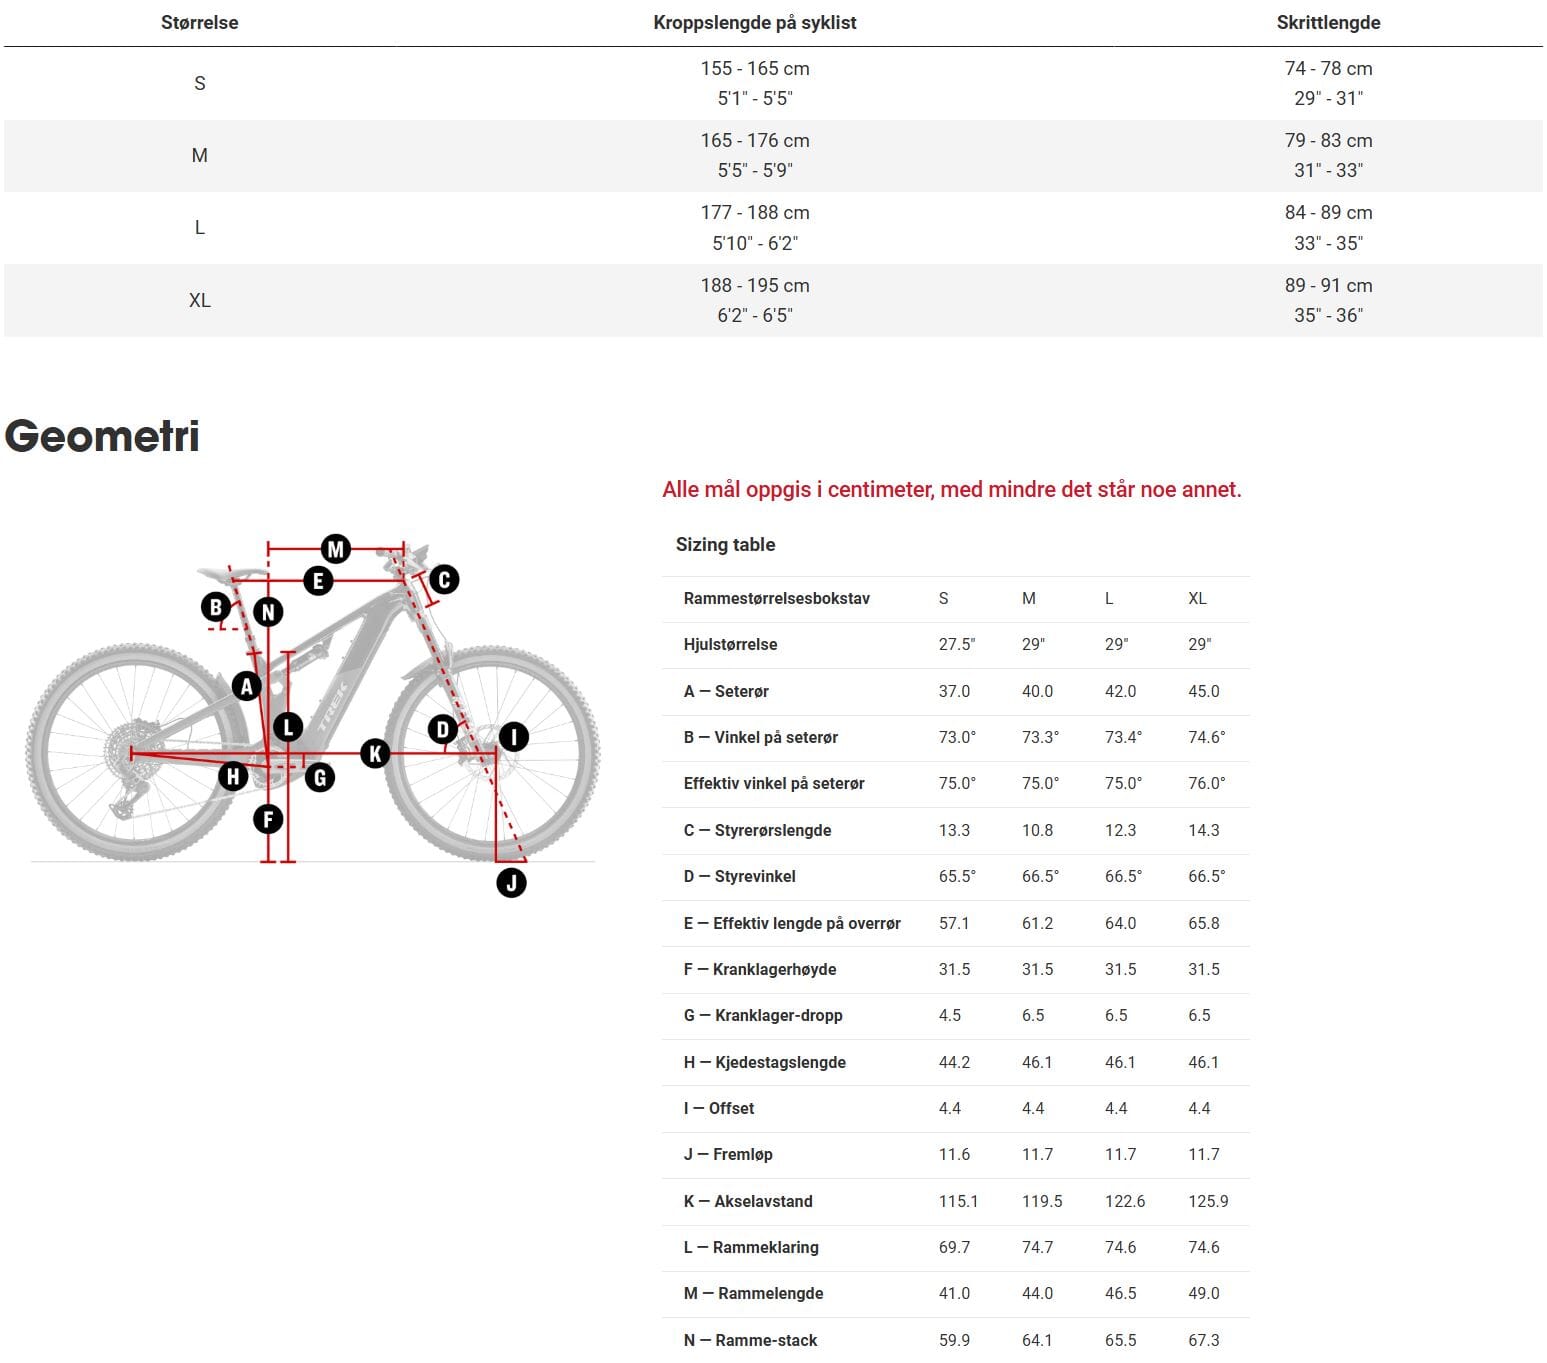Click the Skrittlengde column header
Screen dimensions: 1547x1363
(1328, 23)
